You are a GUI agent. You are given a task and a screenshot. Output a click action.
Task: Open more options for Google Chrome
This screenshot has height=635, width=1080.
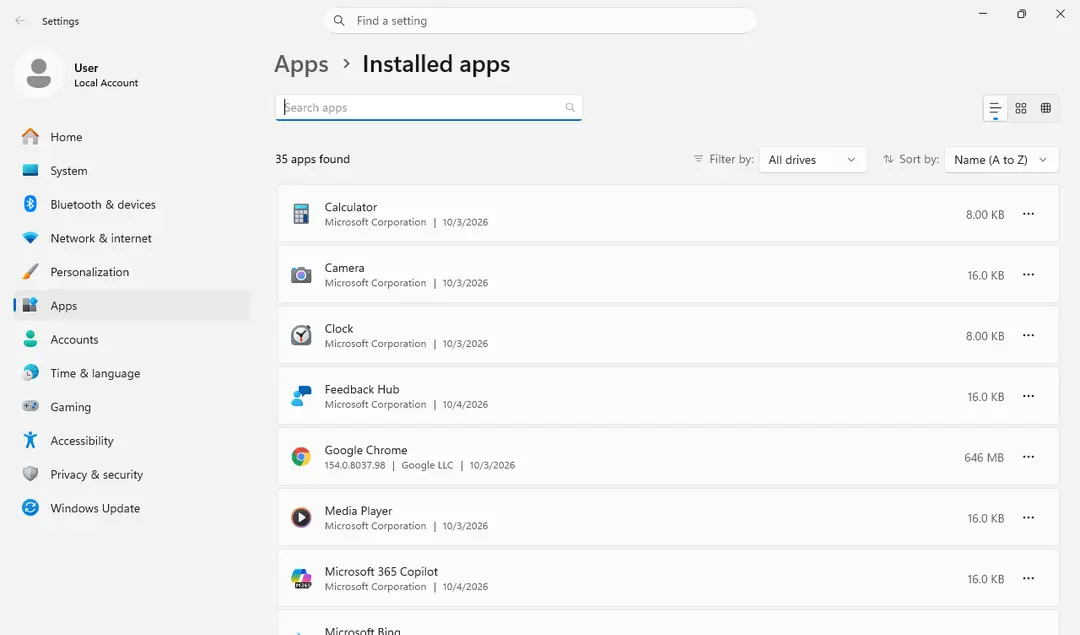[1028, 457]
